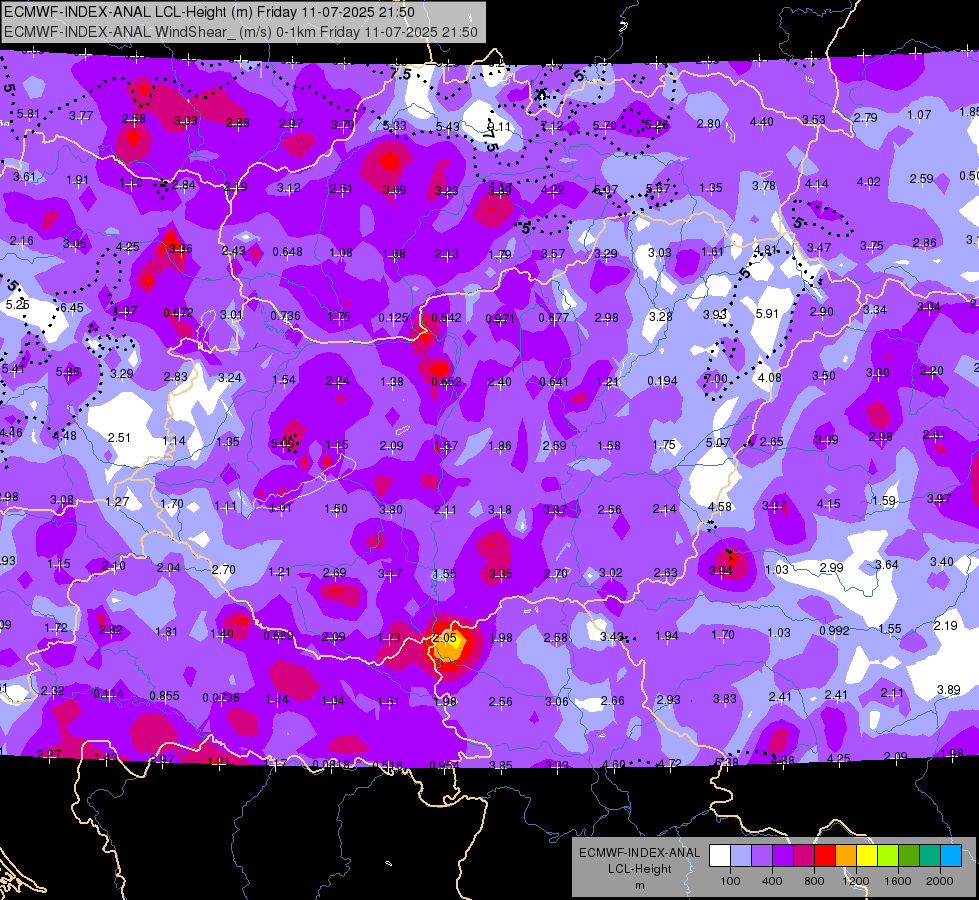The height and width of the screenshot is (900, 979).
Task: Click the legend title ECMWF-INDEX-ANAL
Action: [639, 853]
